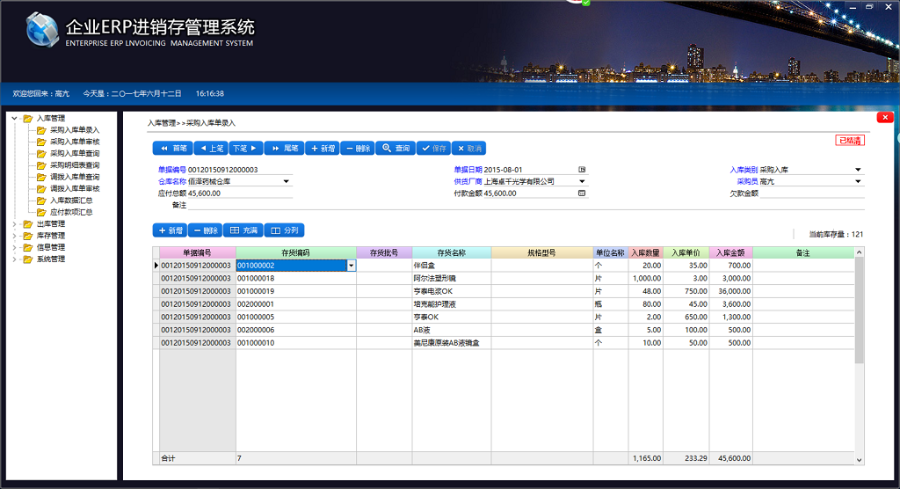Click the 入库金额 column header

(731, 253)
